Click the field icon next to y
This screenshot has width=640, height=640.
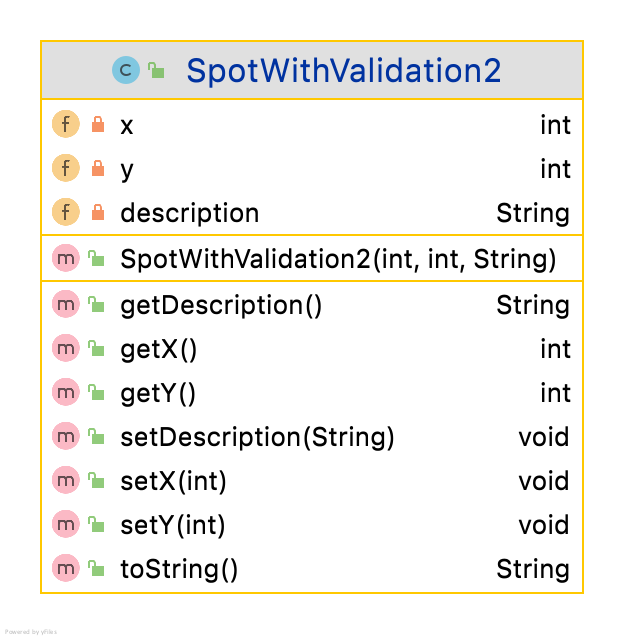pyautogui.click(x=66, y=169)
